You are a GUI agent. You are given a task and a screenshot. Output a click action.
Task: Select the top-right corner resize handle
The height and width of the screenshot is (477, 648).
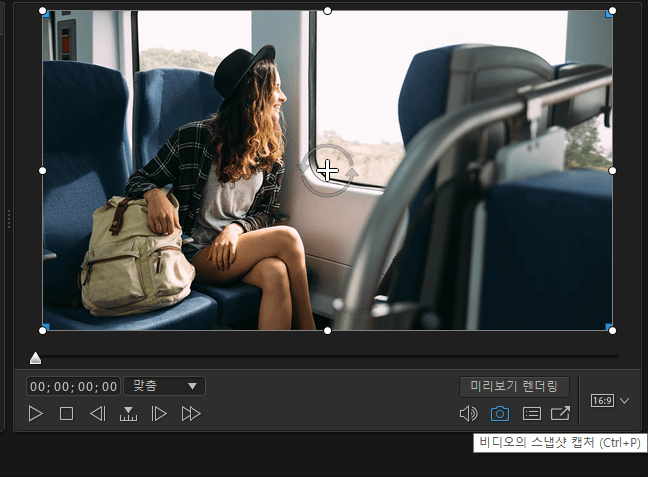(x=612, y=11)
